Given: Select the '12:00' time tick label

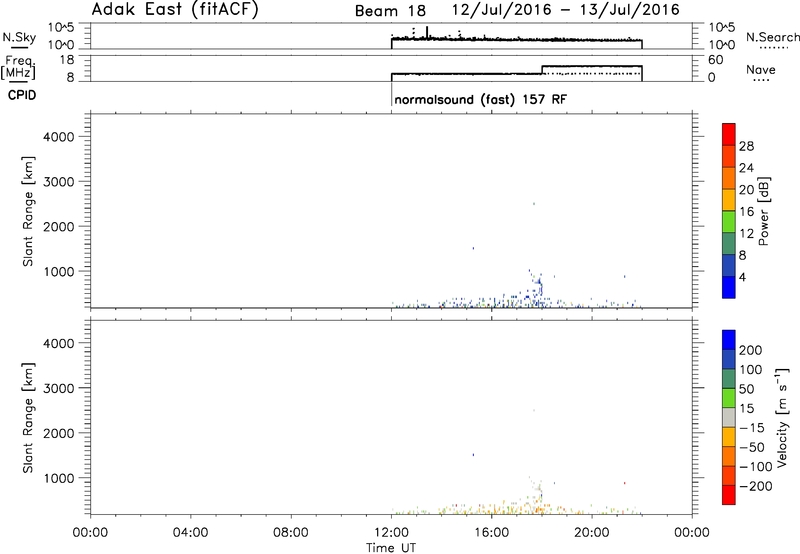Looking at the screenshot, I should 391,533.
